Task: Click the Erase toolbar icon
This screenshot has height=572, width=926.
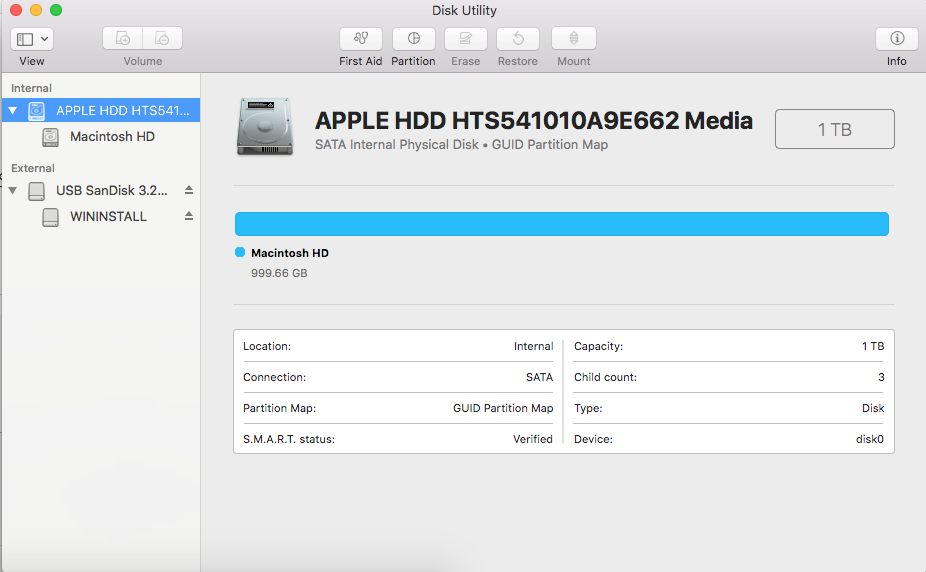Action: point(465,39)
